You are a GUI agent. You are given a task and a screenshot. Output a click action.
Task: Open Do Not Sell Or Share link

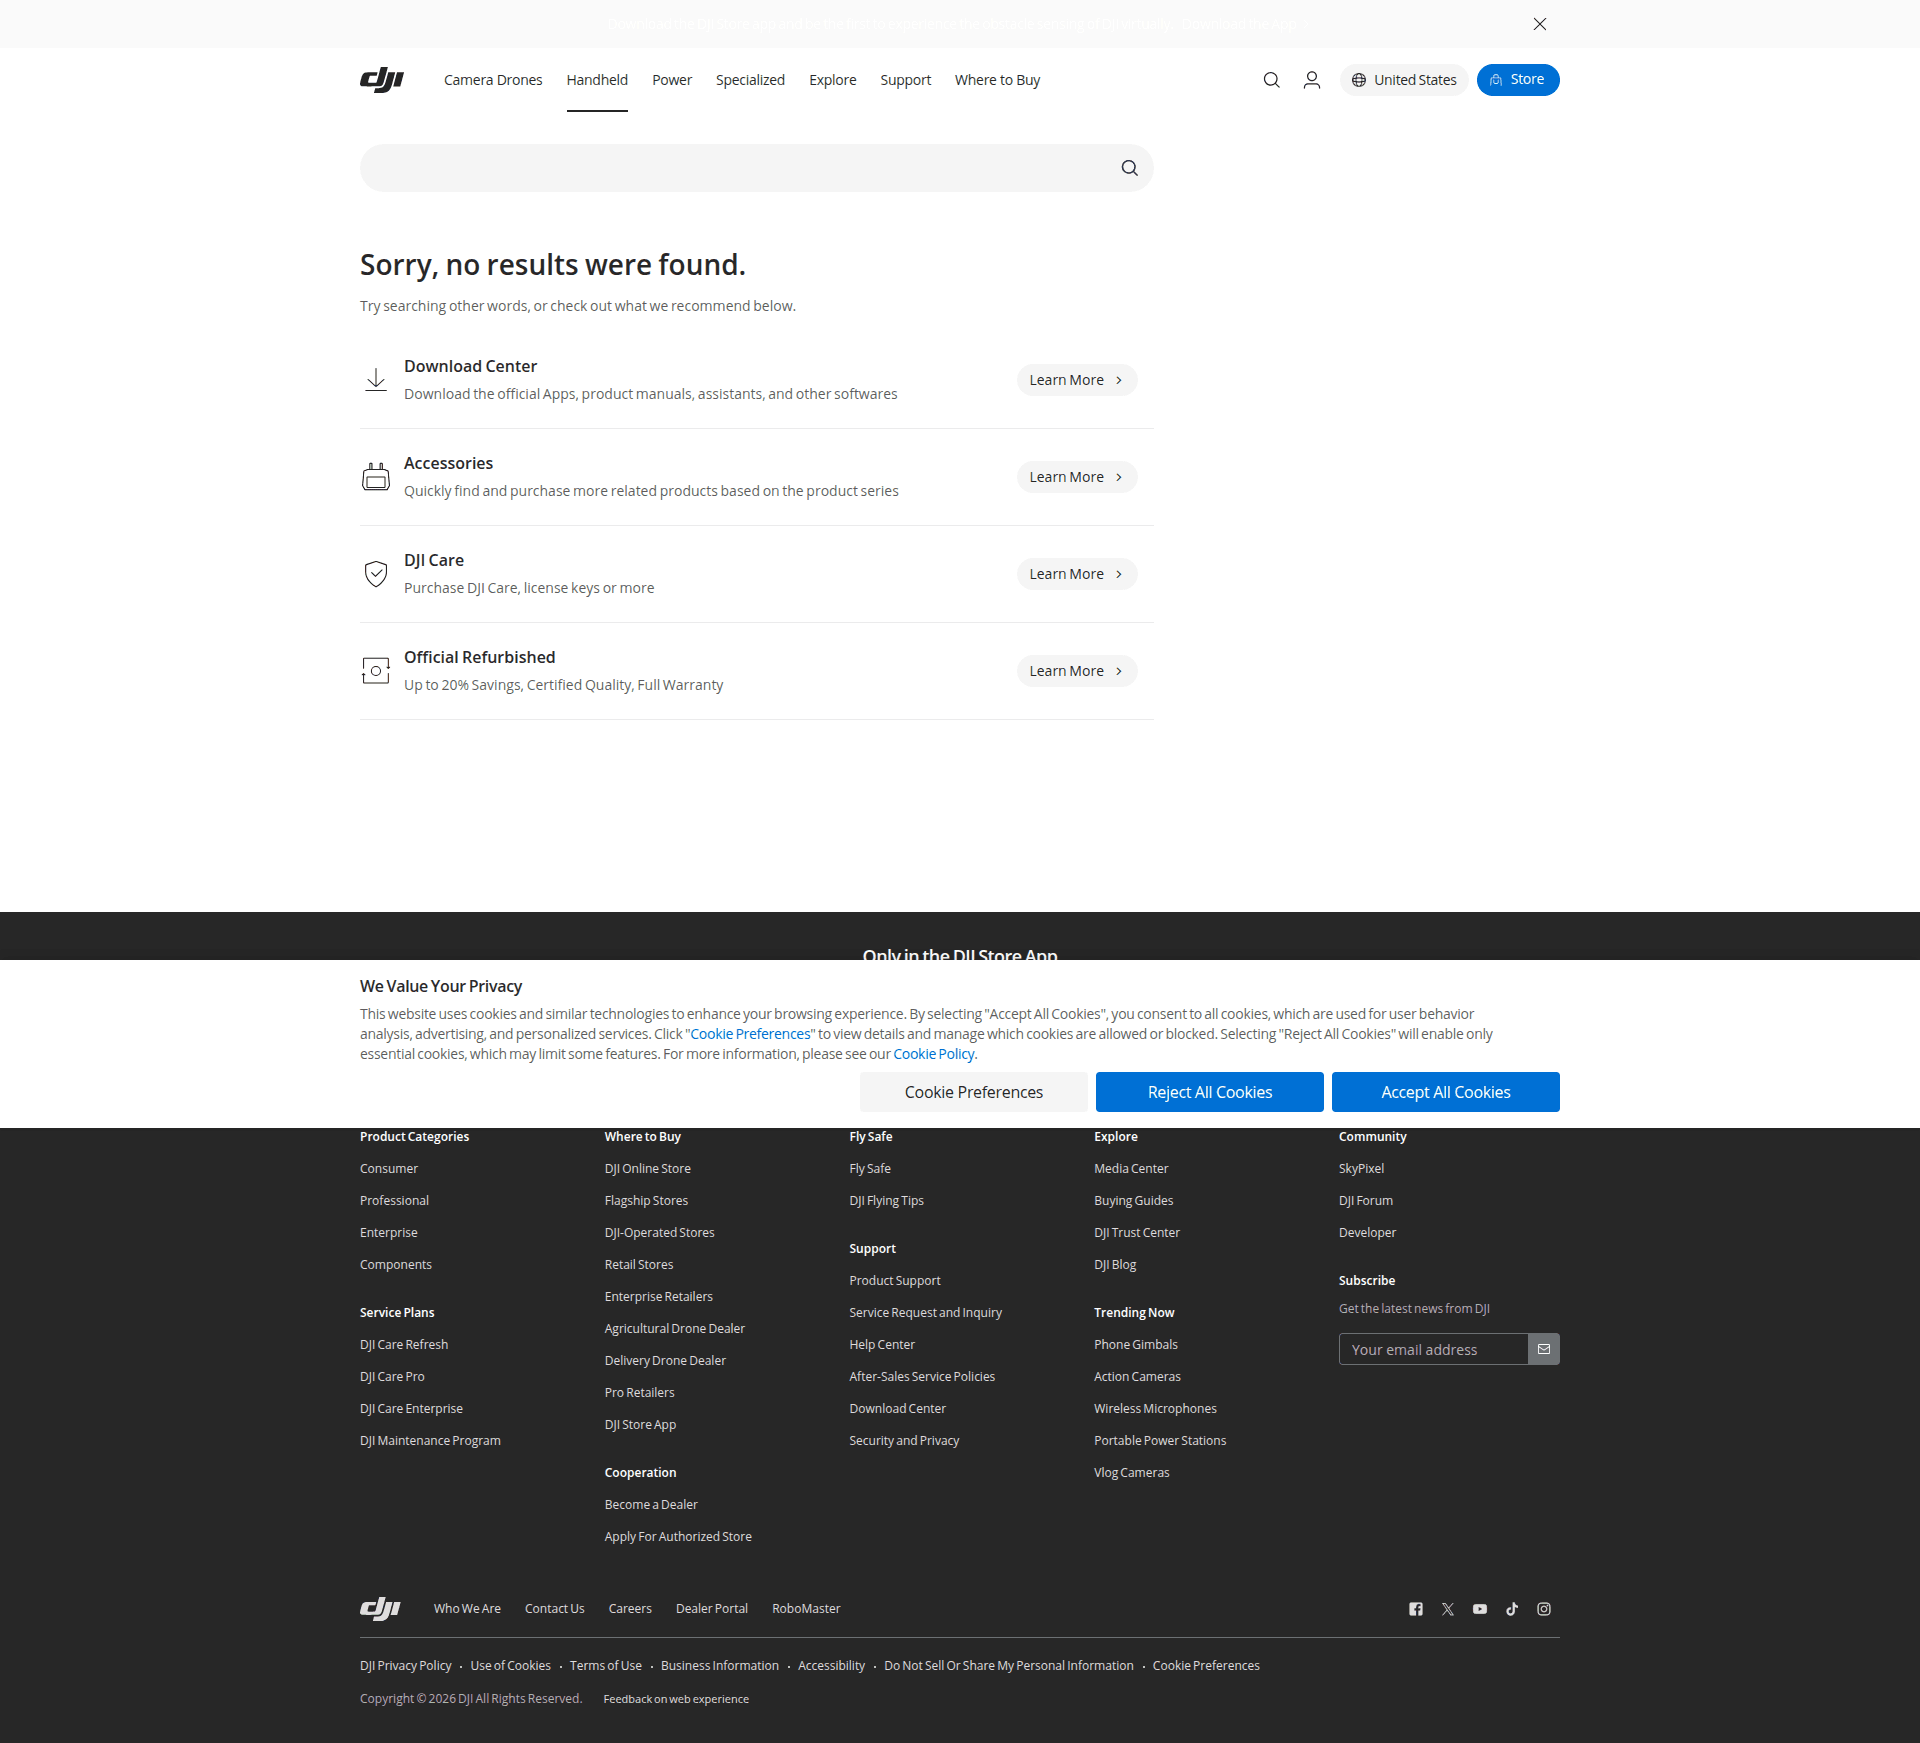click(x=1009, y=1665)
